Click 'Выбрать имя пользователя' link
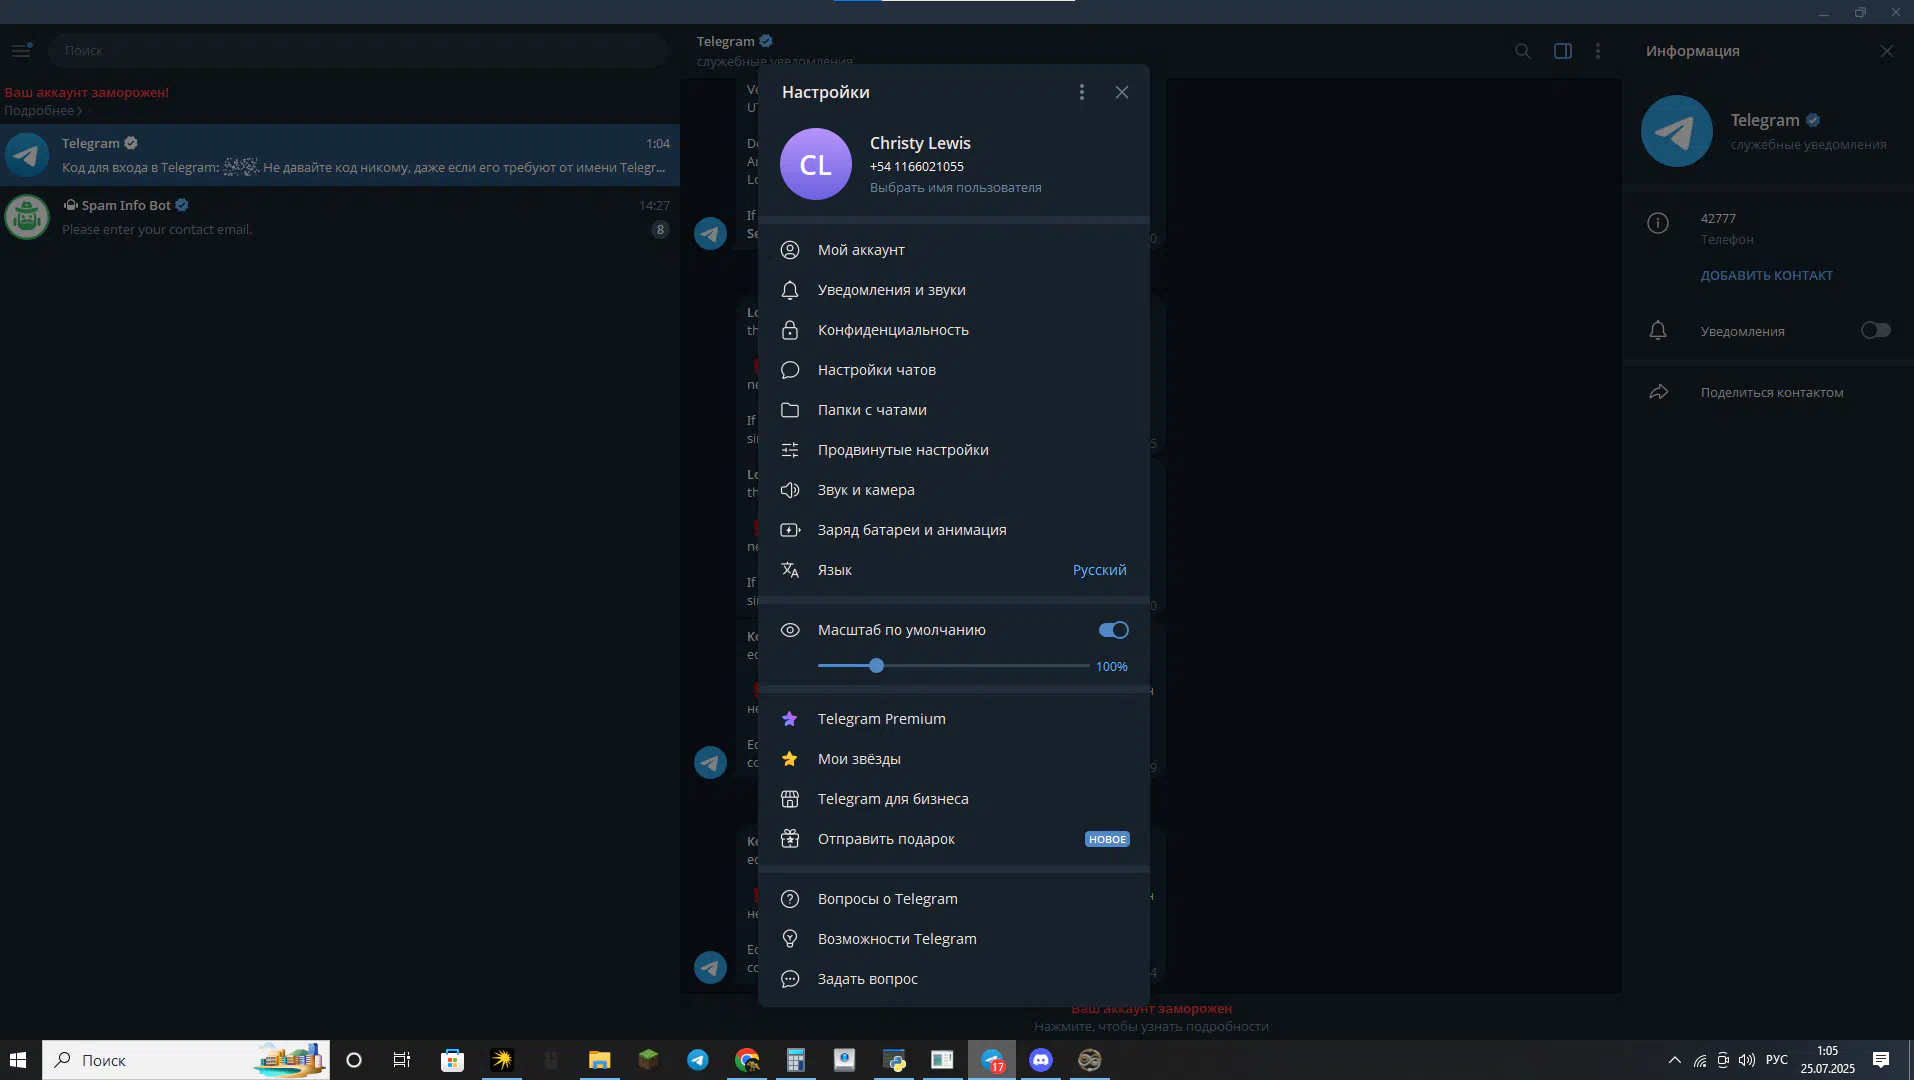The width and height of the screenshot is (1914, 1080). [x=955, y=187]
